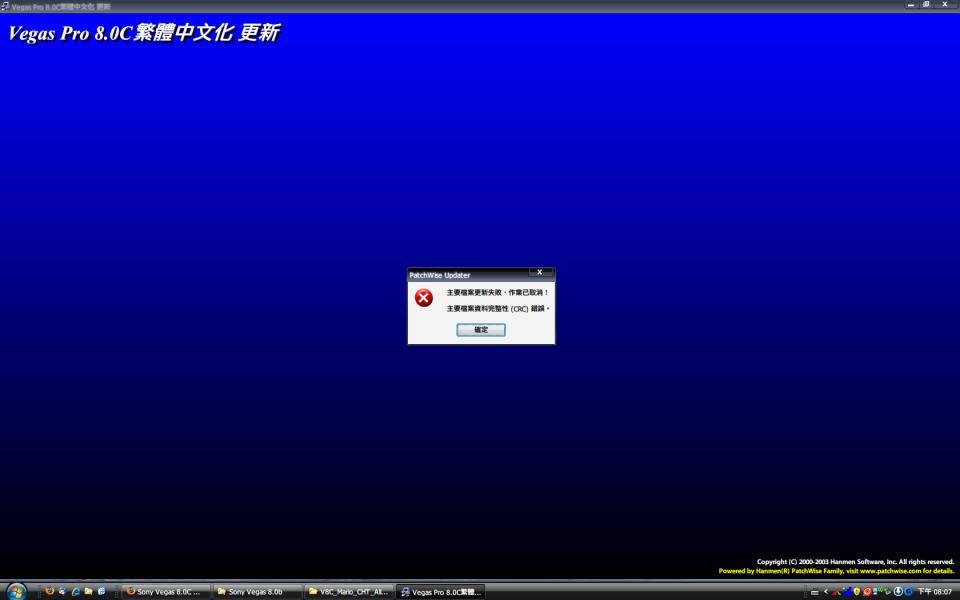The width and height of the screenshot is (960, 600).
Task: Click the yellow shield tray icon
Action: point(857,592)
